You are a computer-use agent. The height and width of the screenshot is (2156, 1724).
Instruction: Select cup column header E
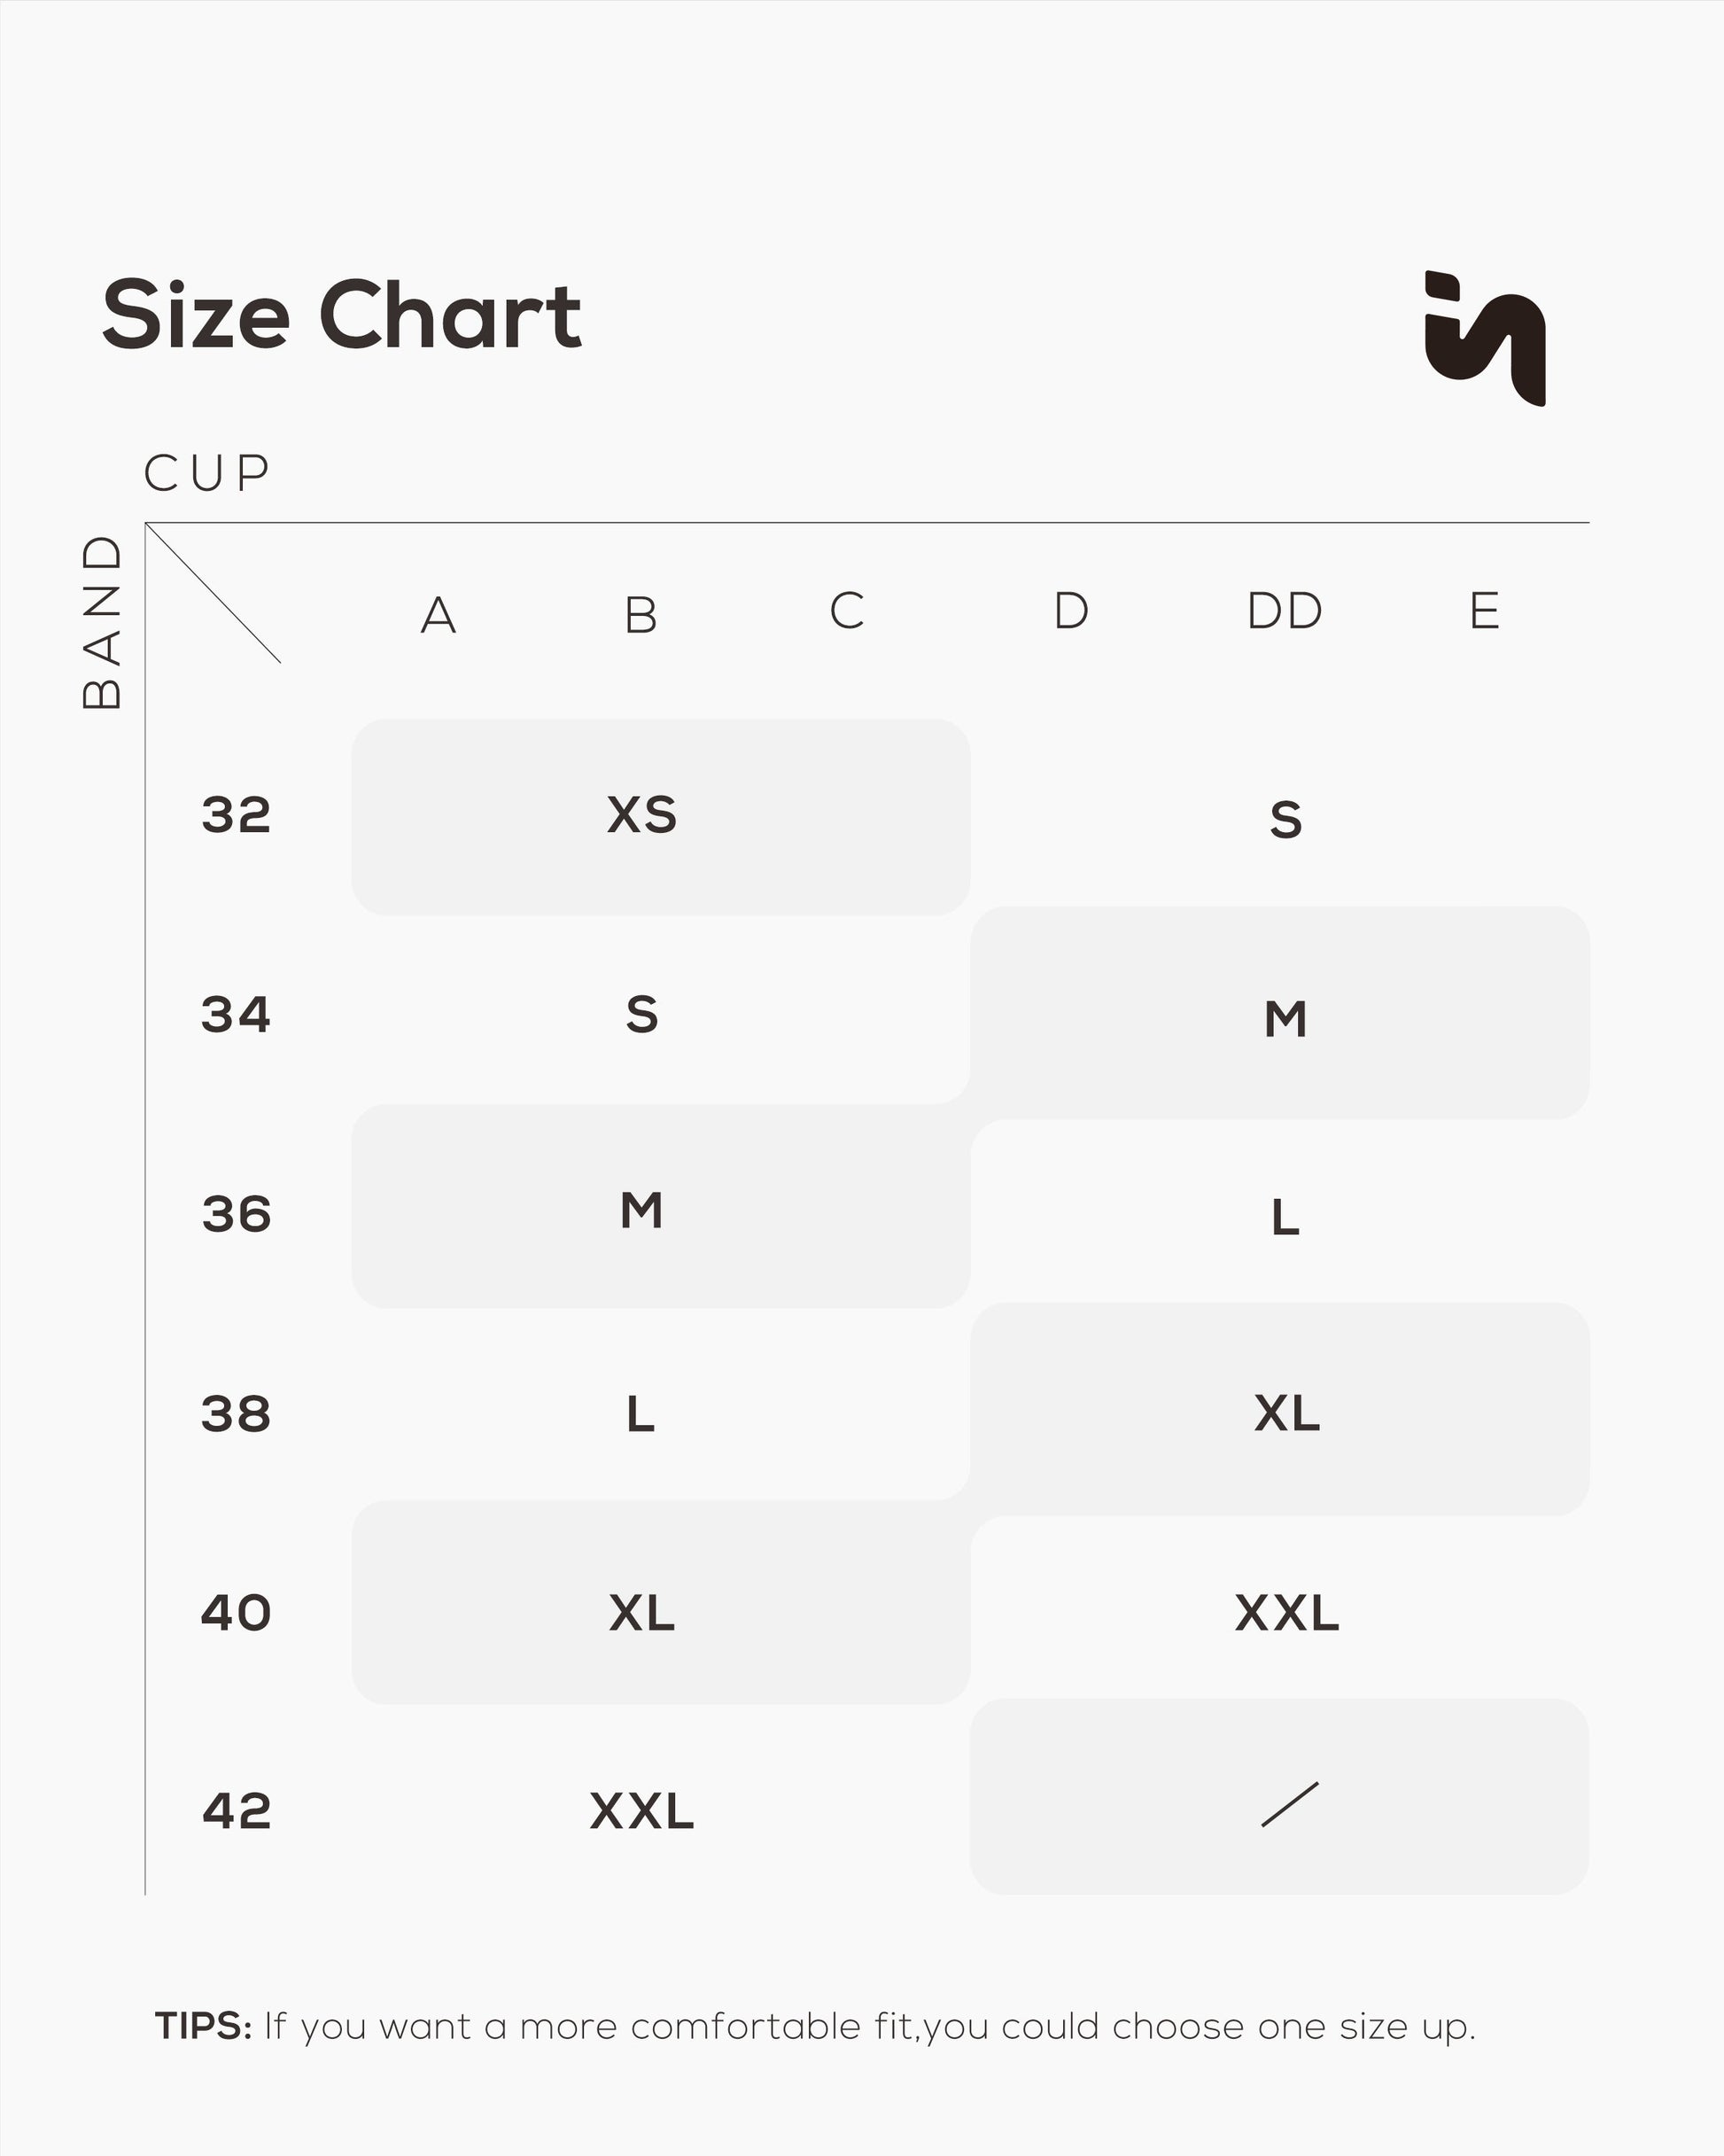click(1484, 611)
